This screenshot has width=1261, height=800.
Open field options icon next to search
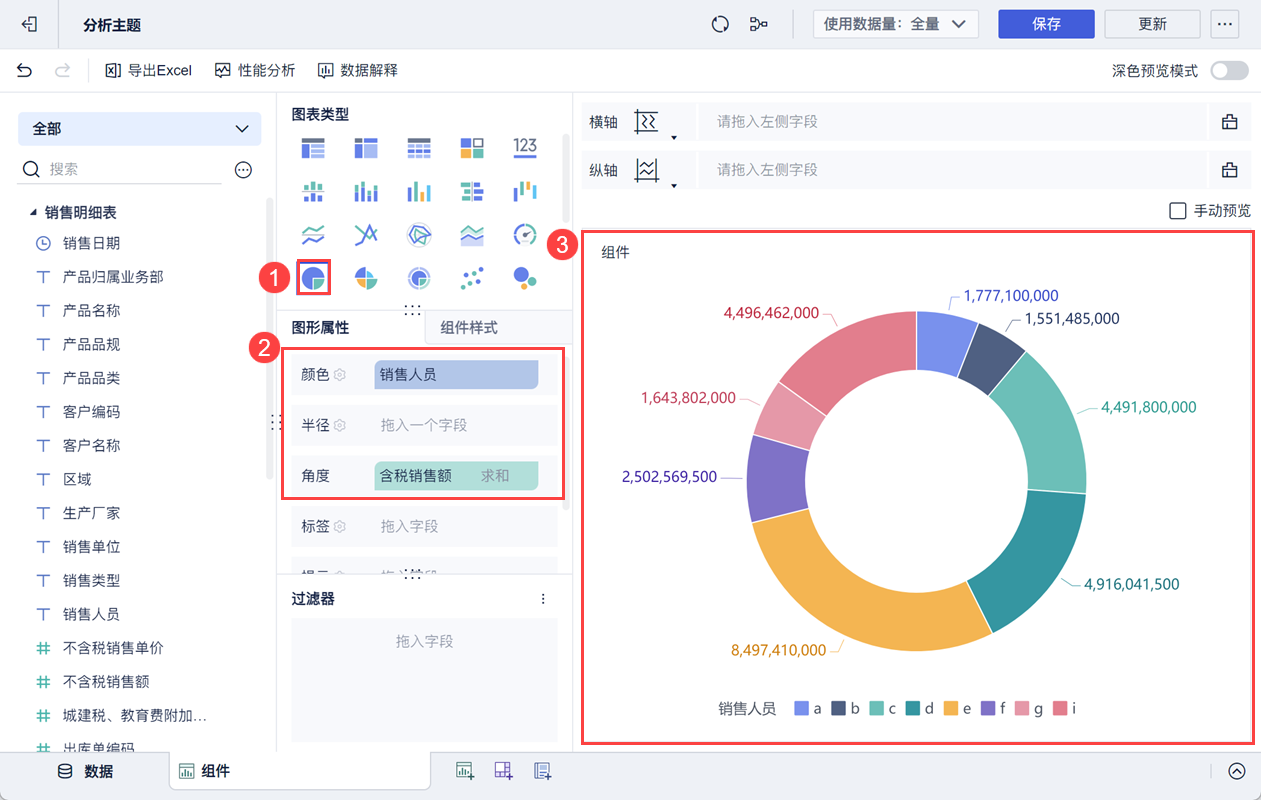click(x=243, y=170)
